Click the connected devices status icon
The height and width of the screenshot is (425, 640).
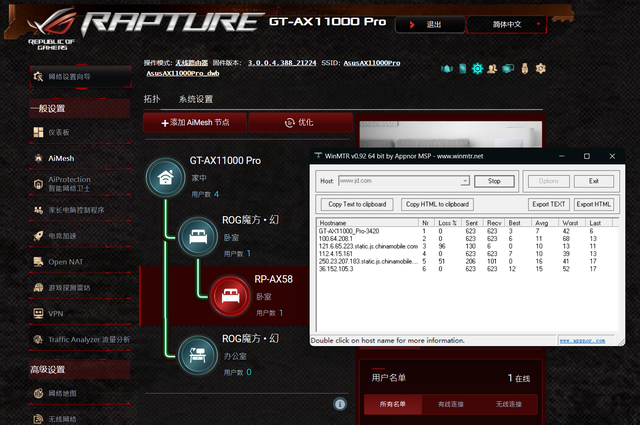coord(508,69)
